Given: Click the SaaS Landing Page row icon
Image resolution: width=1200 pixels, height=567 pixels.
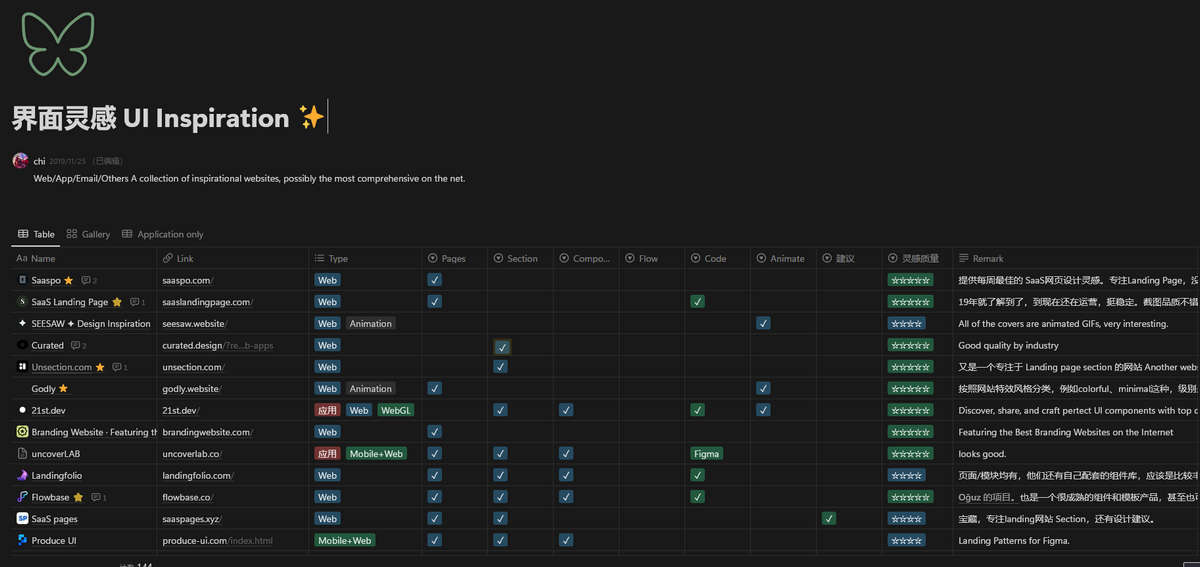Looking at the screenshot, I should click(x=22, y=302).
